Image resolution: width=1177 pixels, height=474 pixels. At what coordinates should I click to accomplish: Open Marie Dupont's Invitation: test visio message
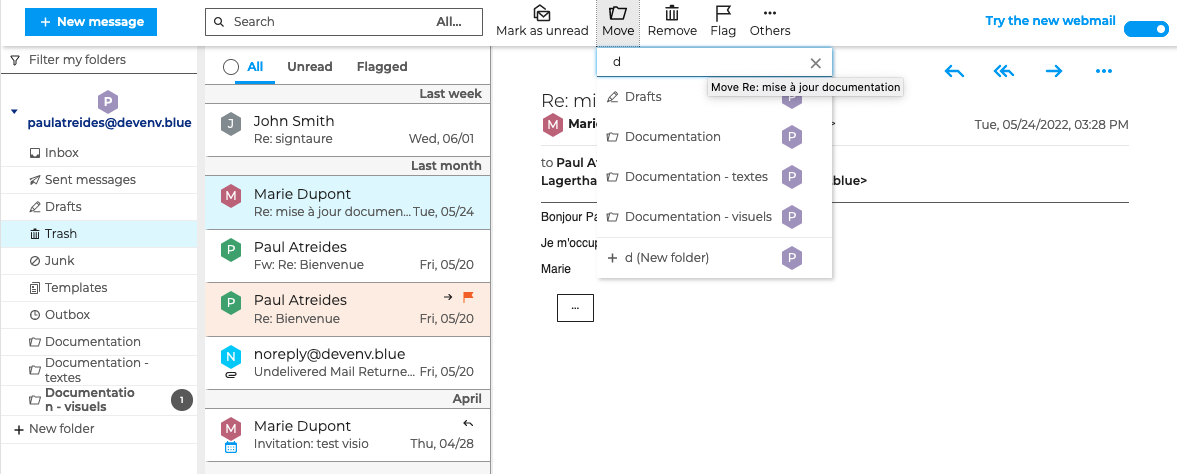(348, 434)
